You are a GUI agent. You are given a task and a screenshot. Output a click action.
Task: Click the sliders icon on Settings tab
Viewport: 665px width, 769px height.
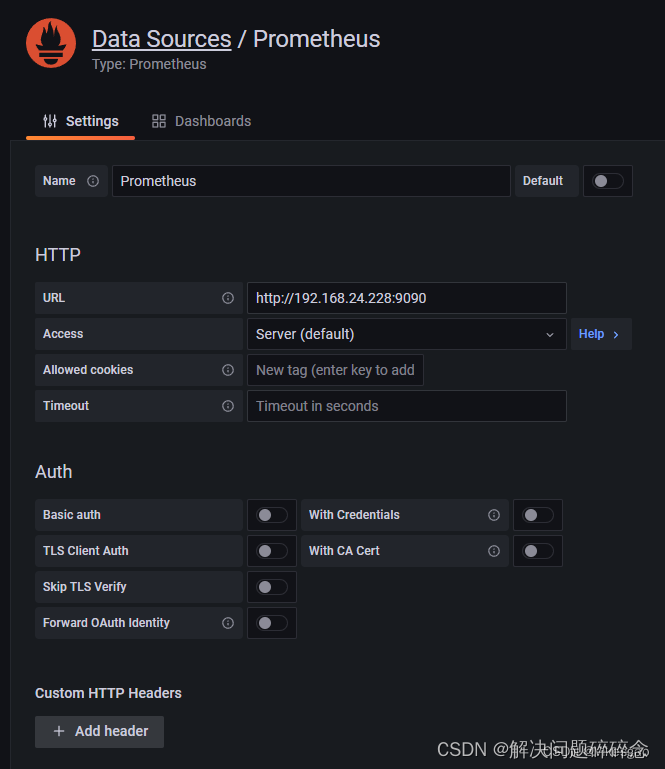(x=50, y=121)
